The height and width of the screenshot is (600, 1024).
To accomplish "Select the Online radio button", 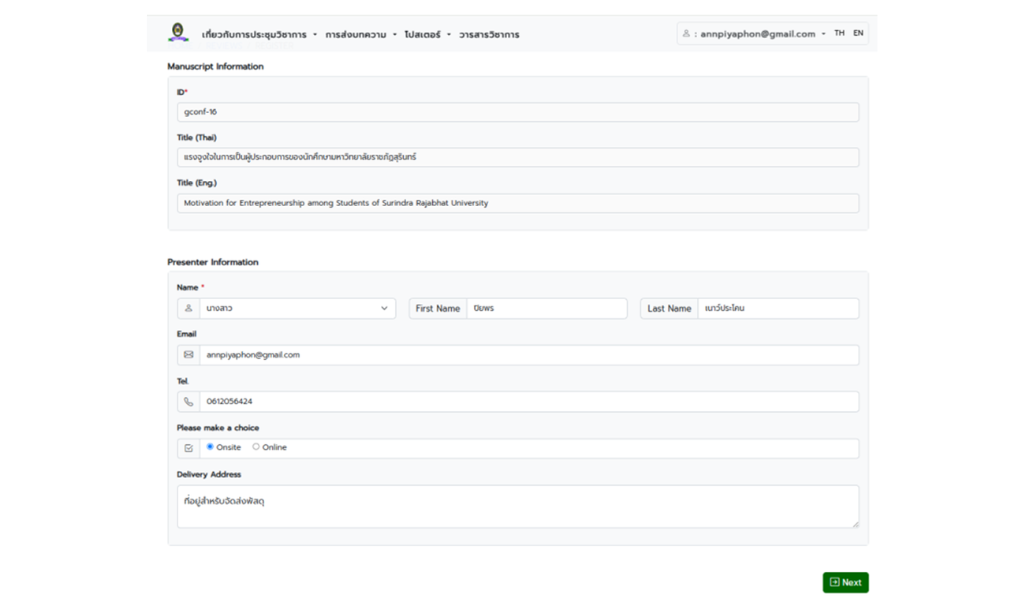I will pyautogui.click(x=256, y=447).
